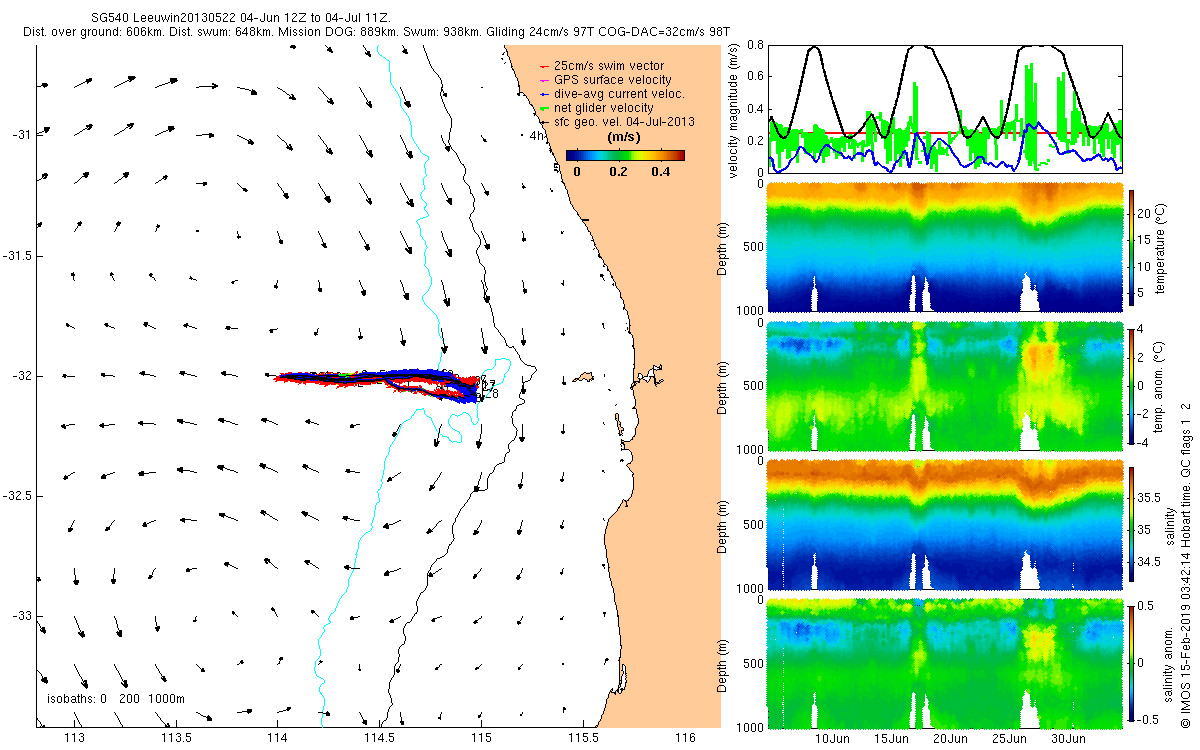The image size is (1200, 750).
Task: Click the 'isobaths: 0 200 1000m' label
Action: [116, 699]
